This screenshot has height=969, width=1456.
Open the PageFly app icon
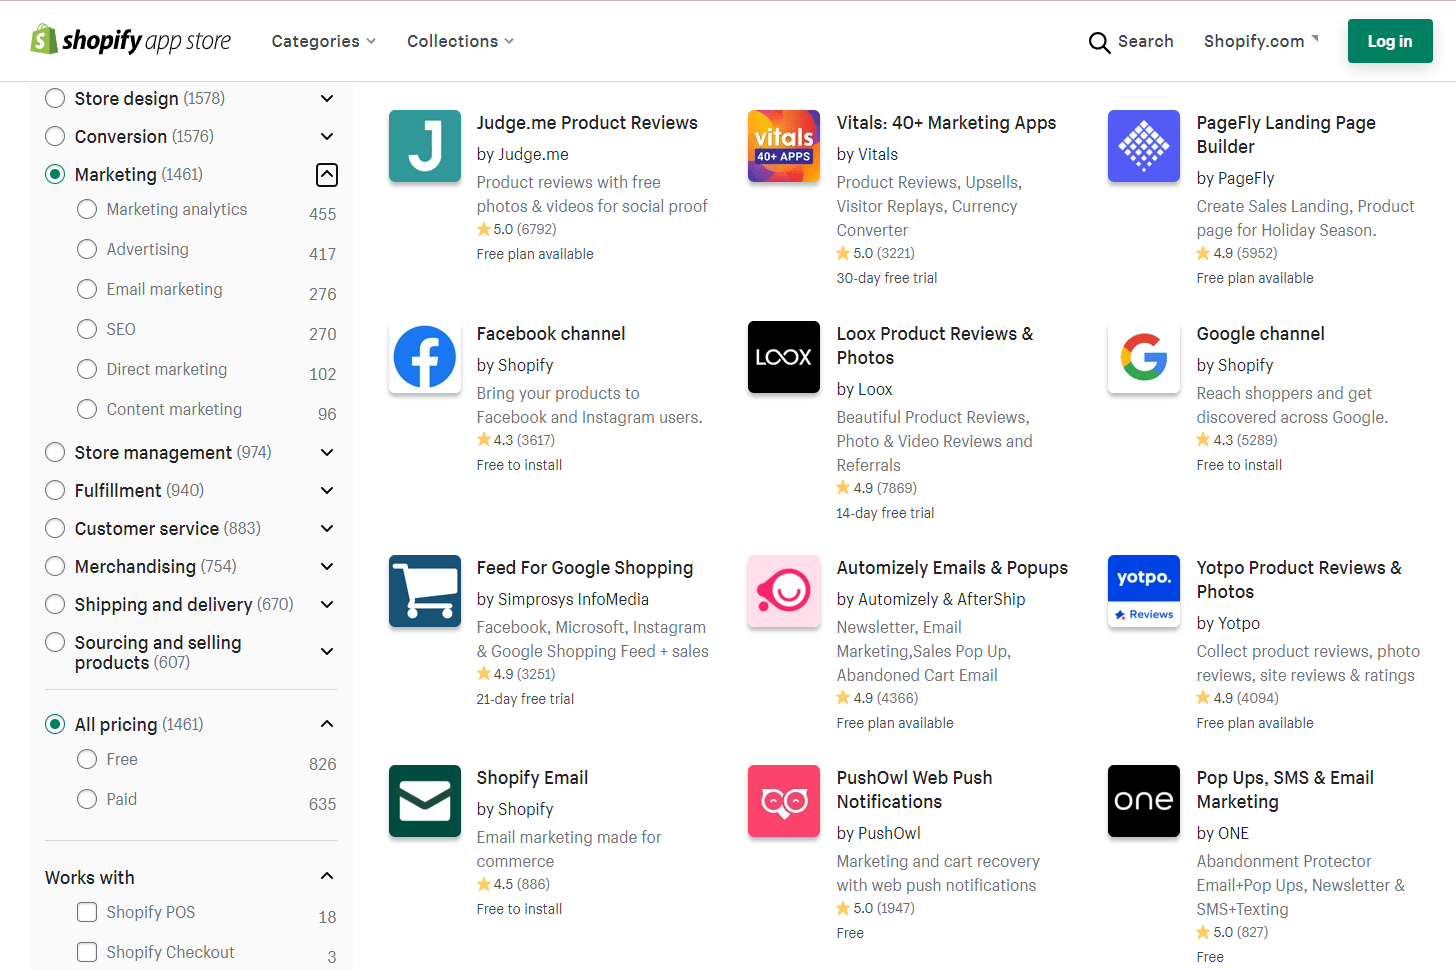[x=1144, y=146]
